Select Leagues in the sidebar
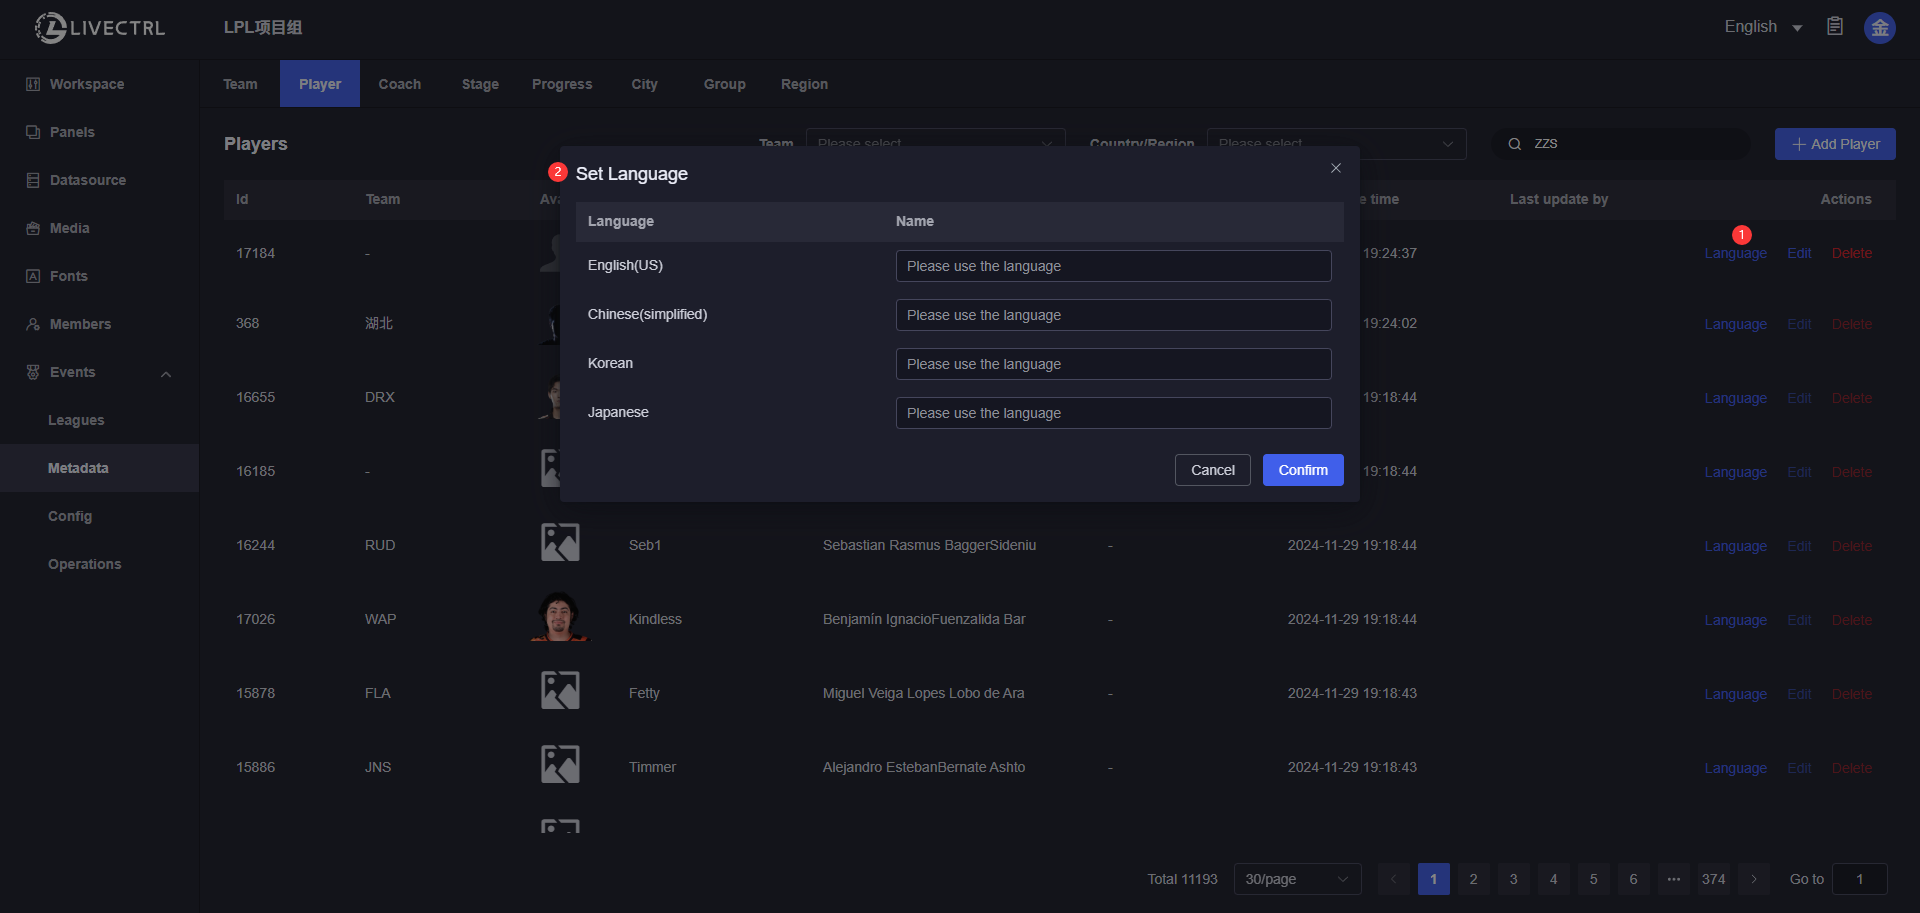This screenshot has height=913, width=1920. pyautogui.click(x=76, y=420)
